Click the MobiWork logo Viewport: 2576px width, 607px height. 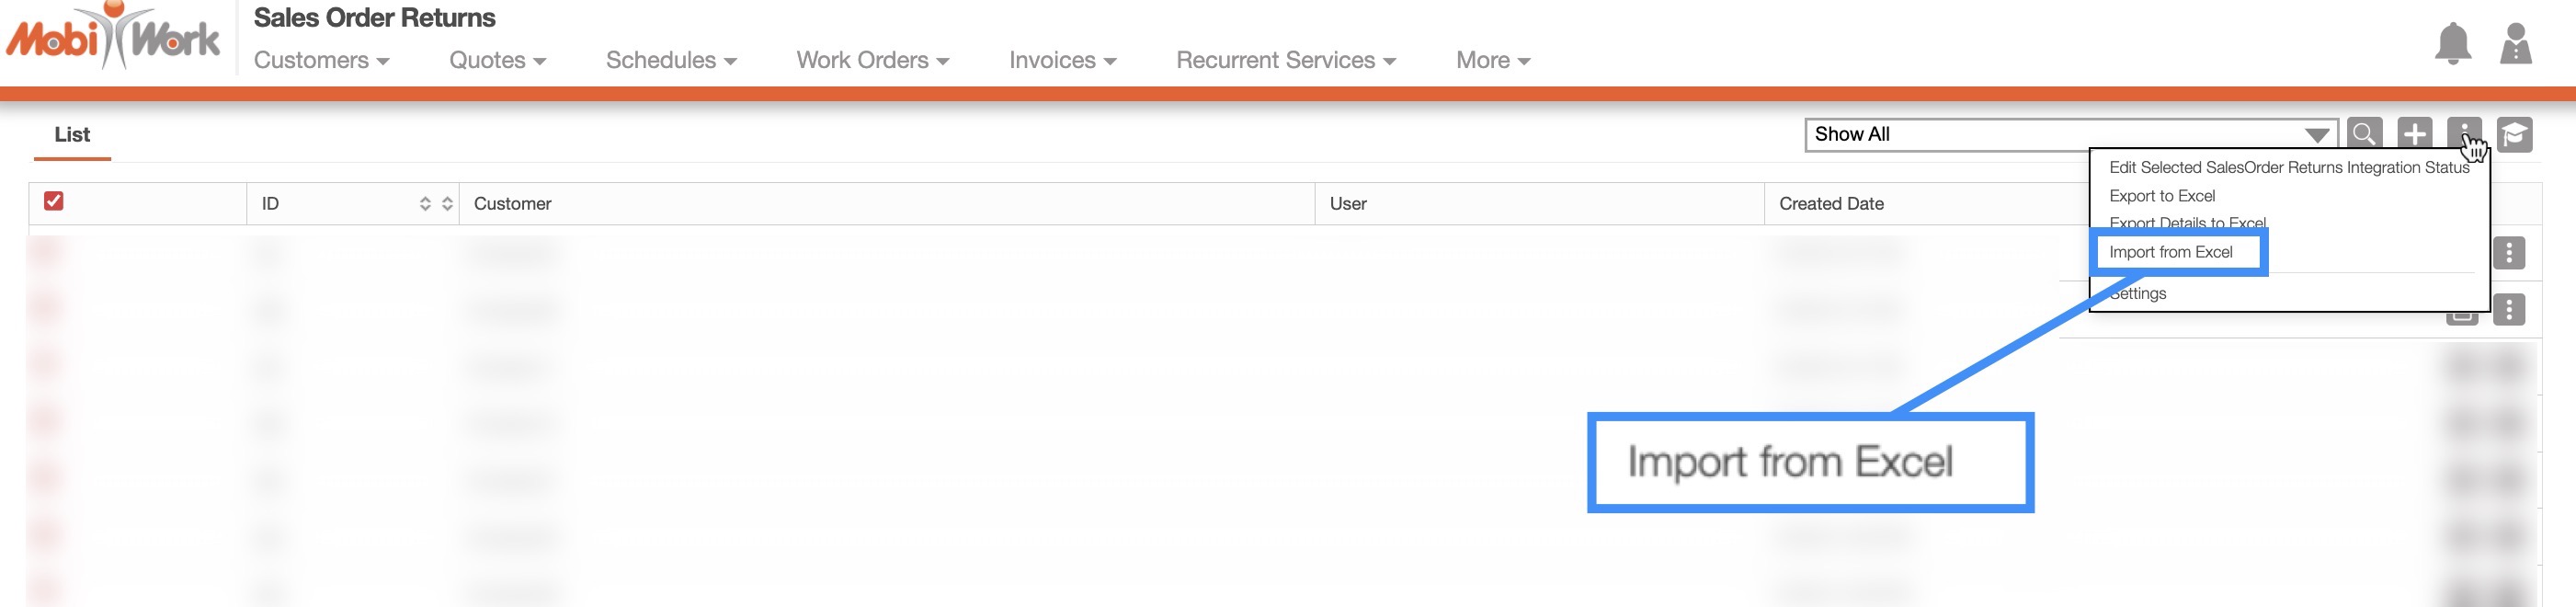pyautogui.click(x=113, y=38)
